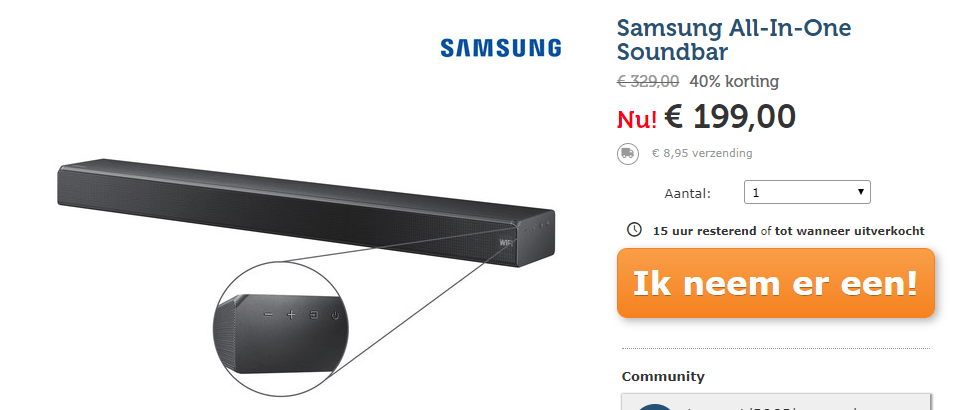
Task: Click the user avatar in Community box
Action: (x=655, y=407)
